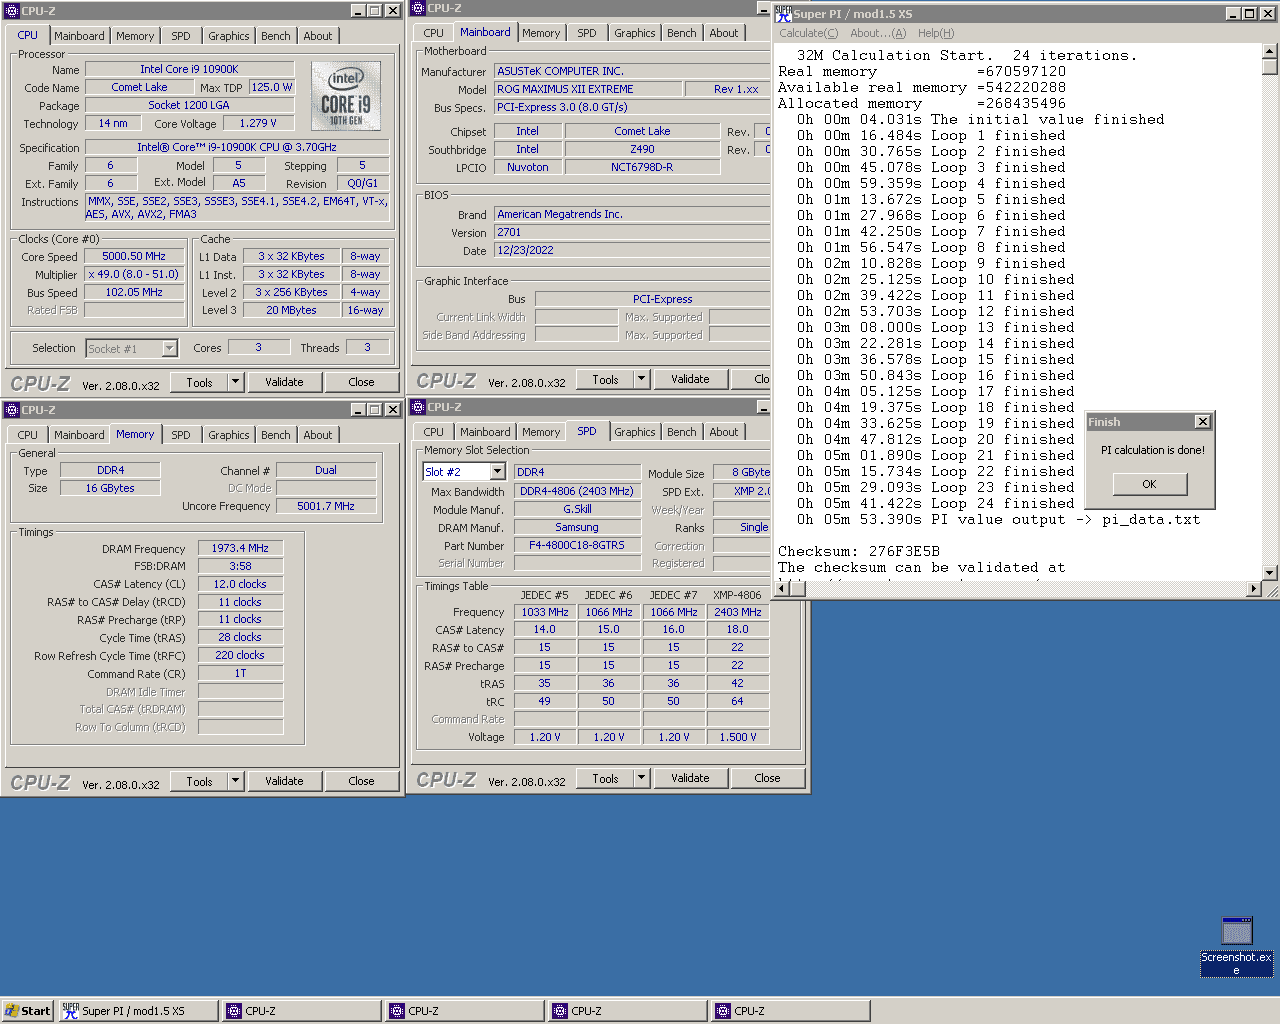Click the PI value output pi_data.txt line

[x=999, y=519]
